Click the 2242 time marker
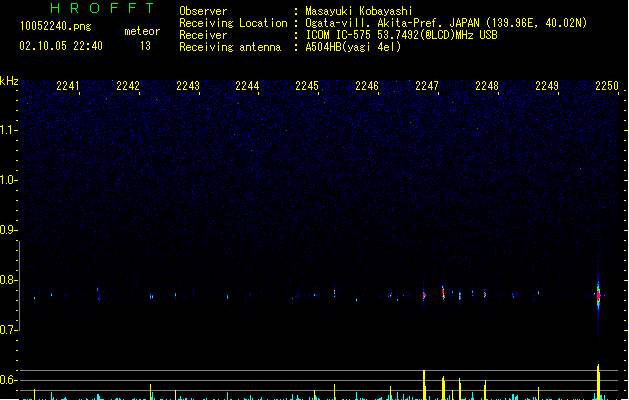This screenshot has width=629, height=400. tap(128, 86)
